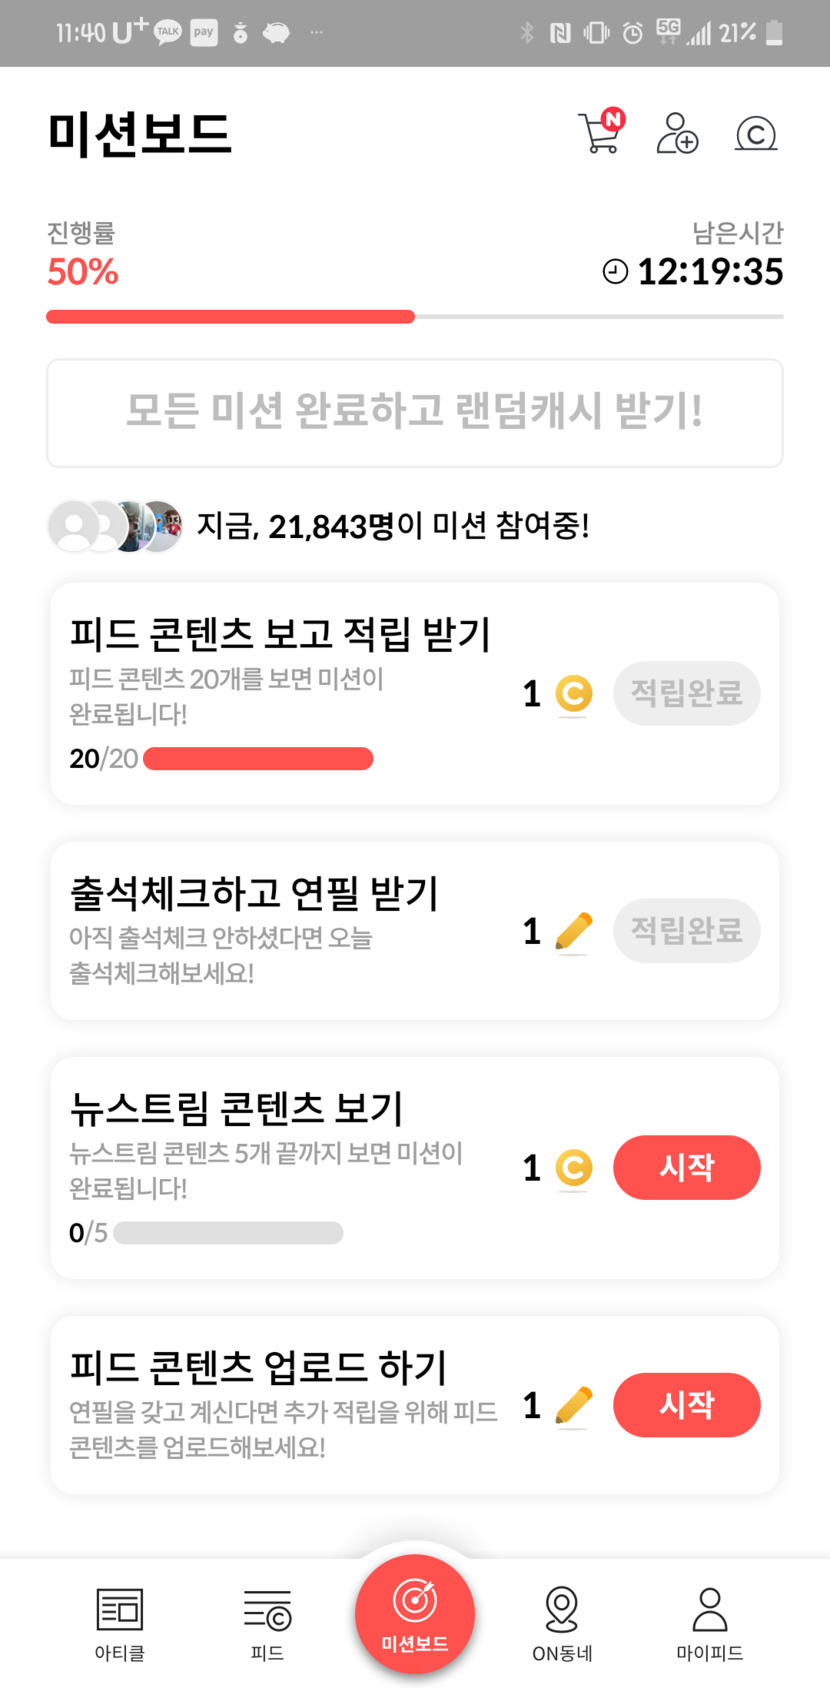Tap the remaining time clock icon

615,272
